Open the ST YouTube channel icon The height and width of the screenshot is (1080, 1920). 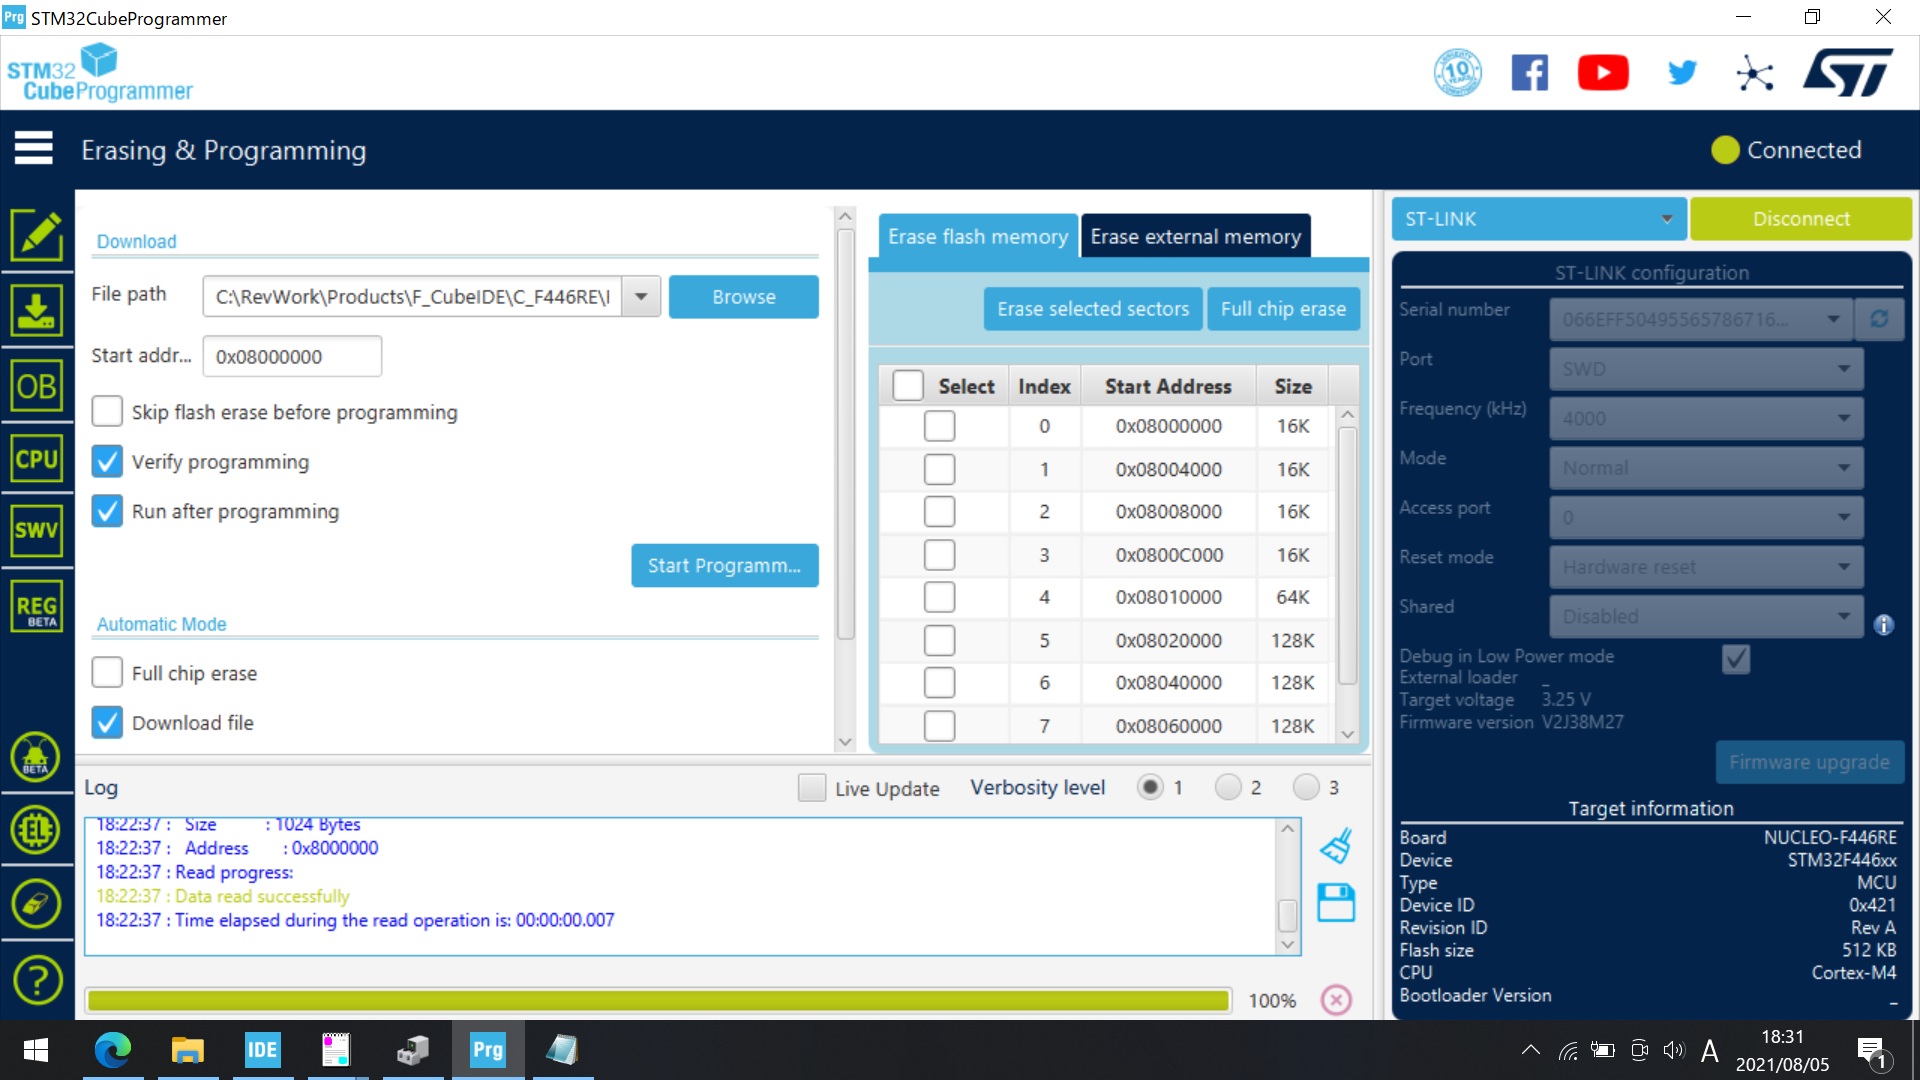point(1603,73)
